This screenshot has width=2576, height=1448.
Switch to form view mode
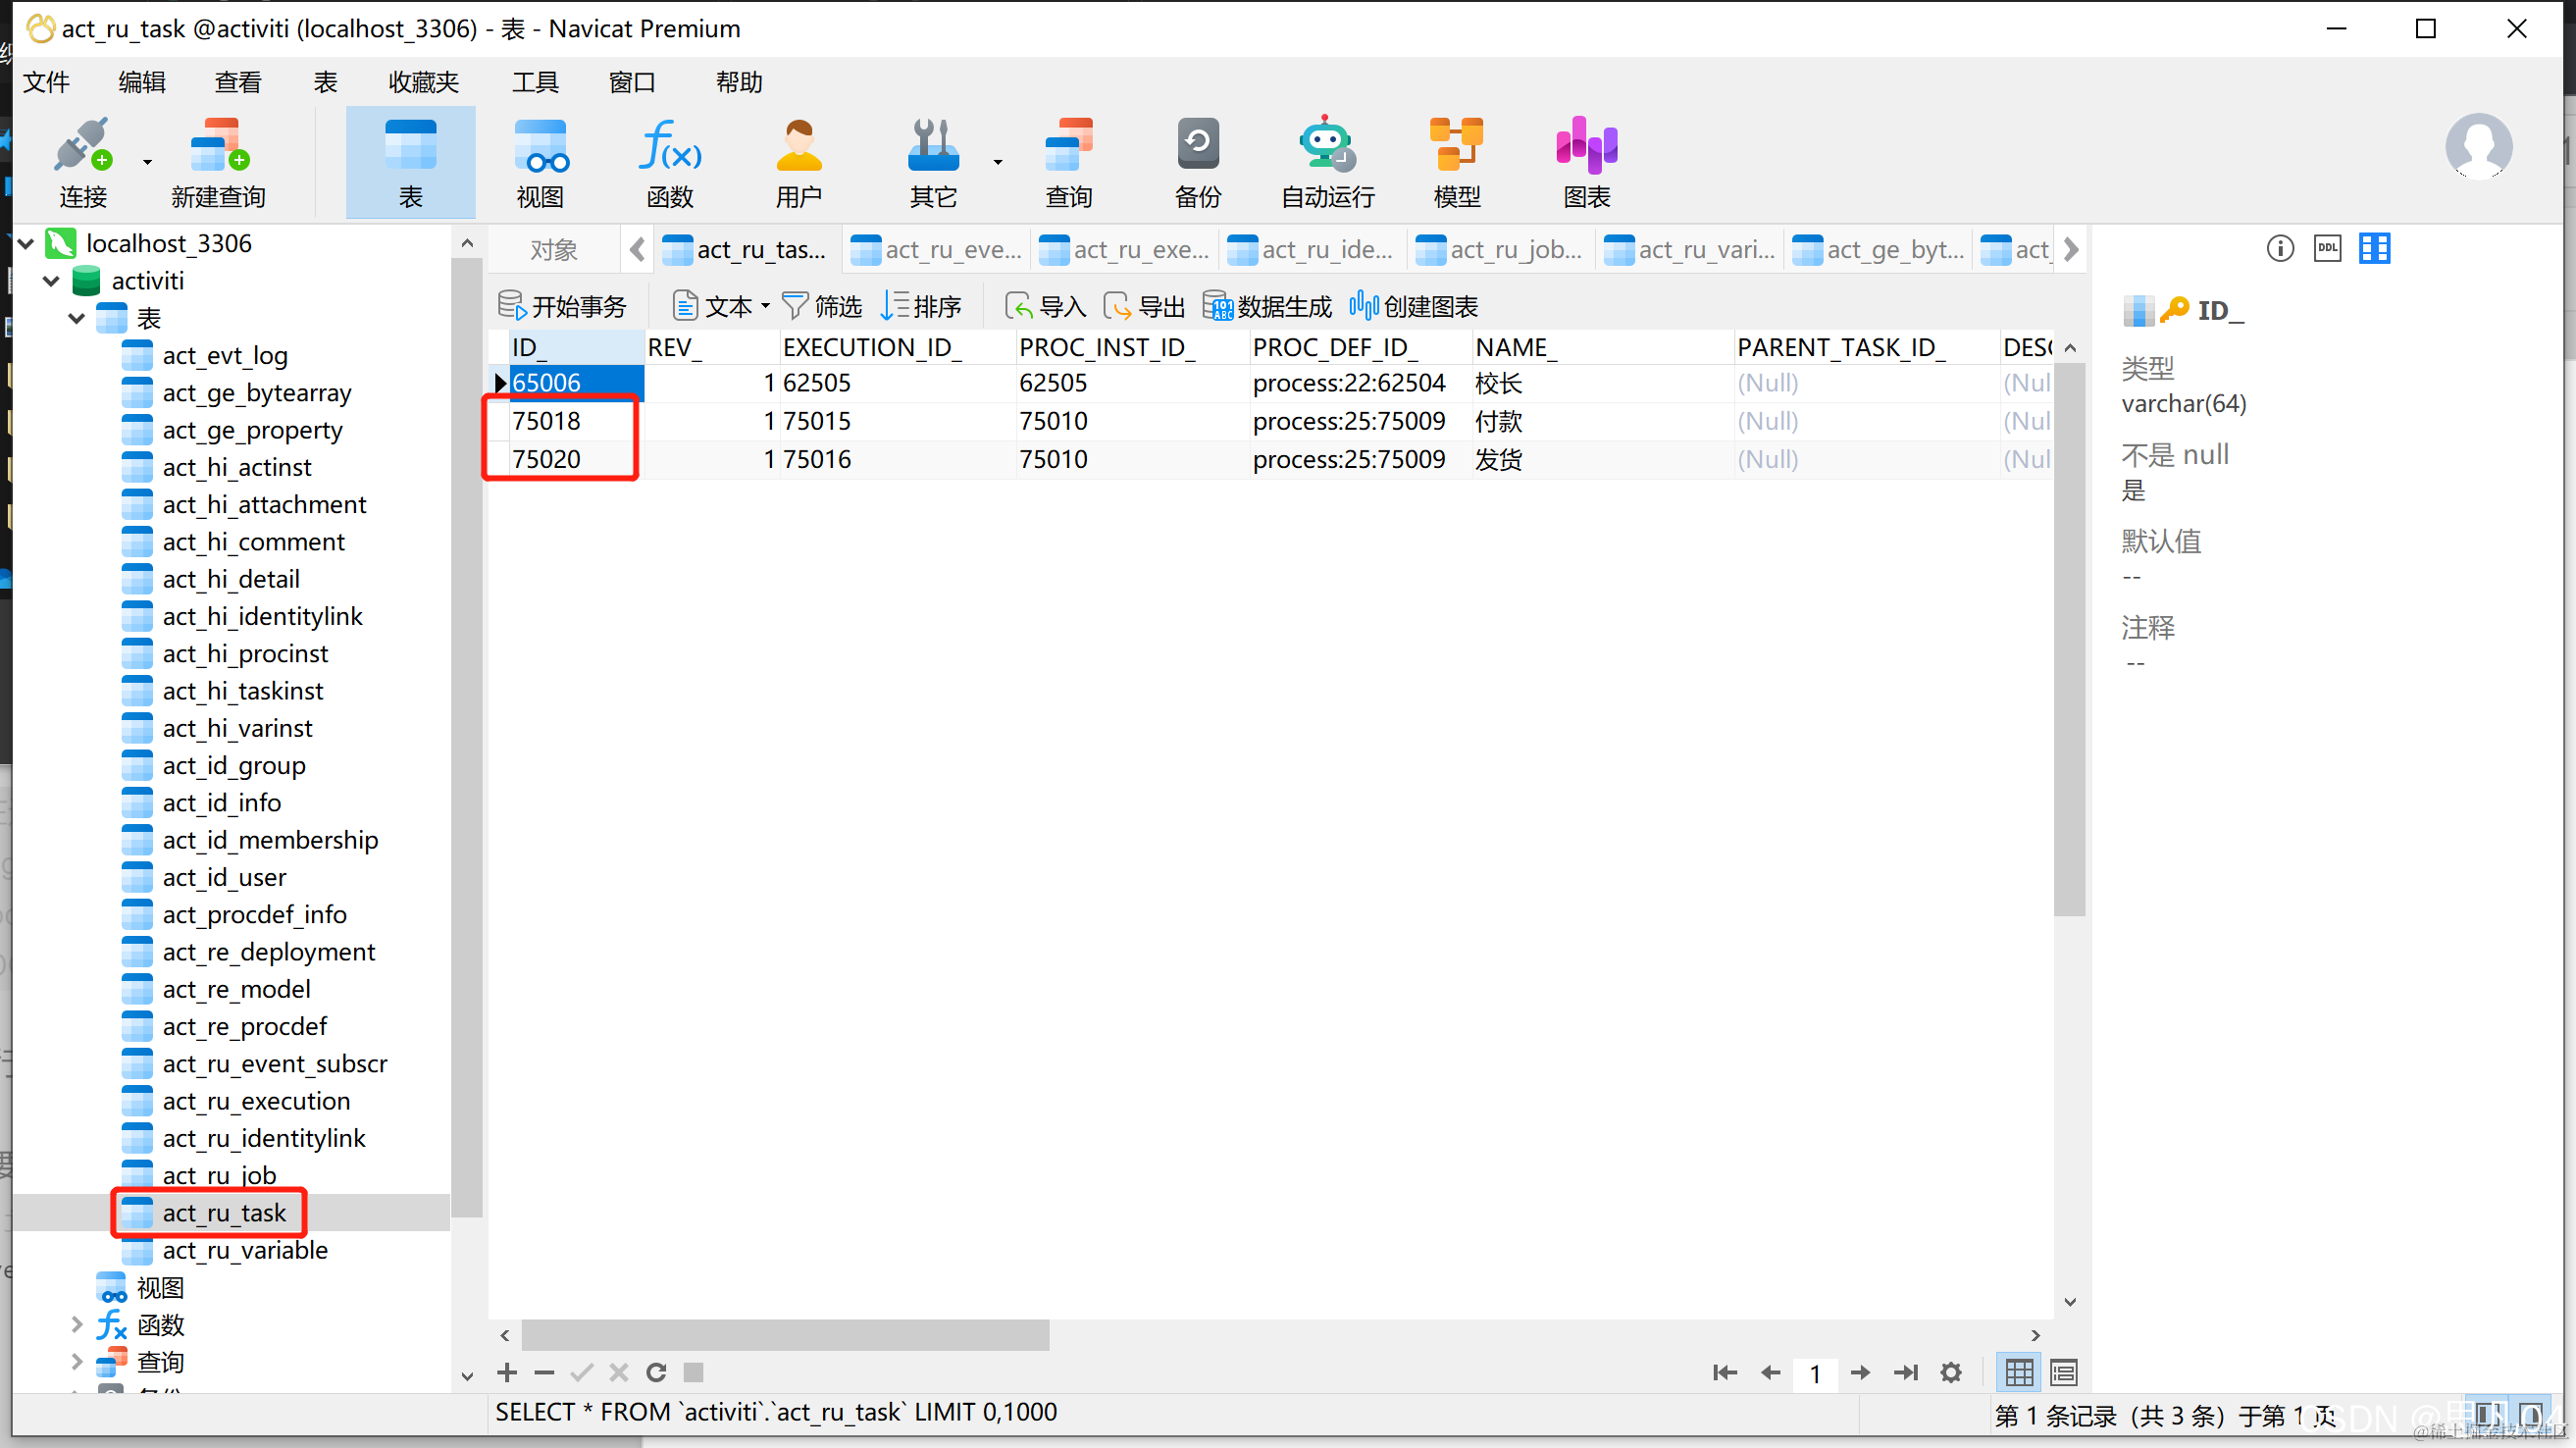click(x=2063, y=1373)
